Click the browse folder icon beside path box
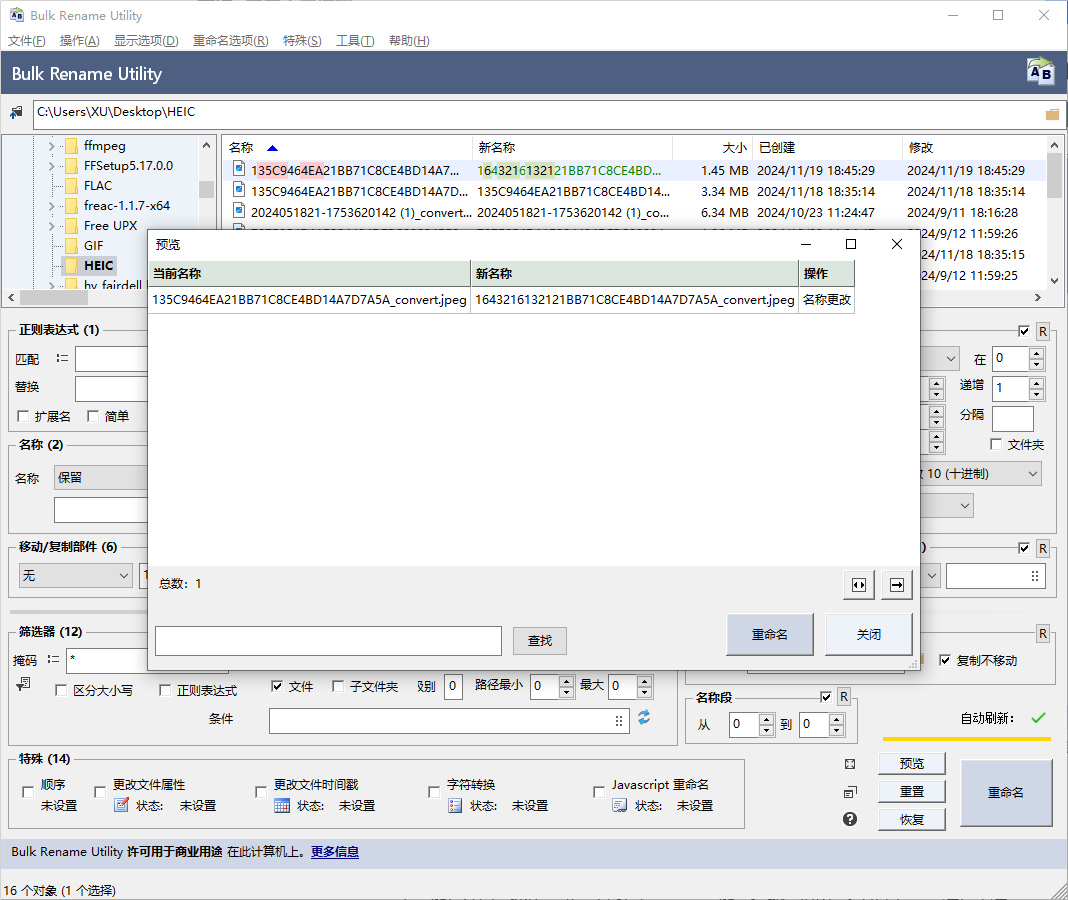This screenshot has height=900, width=1068. pos(1052,114)
